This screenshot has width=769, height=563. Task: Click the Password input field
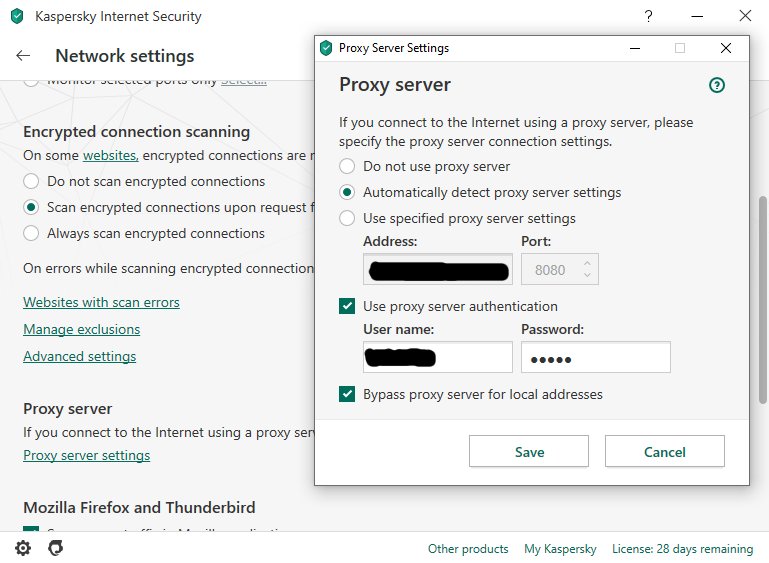click(595, 358)
